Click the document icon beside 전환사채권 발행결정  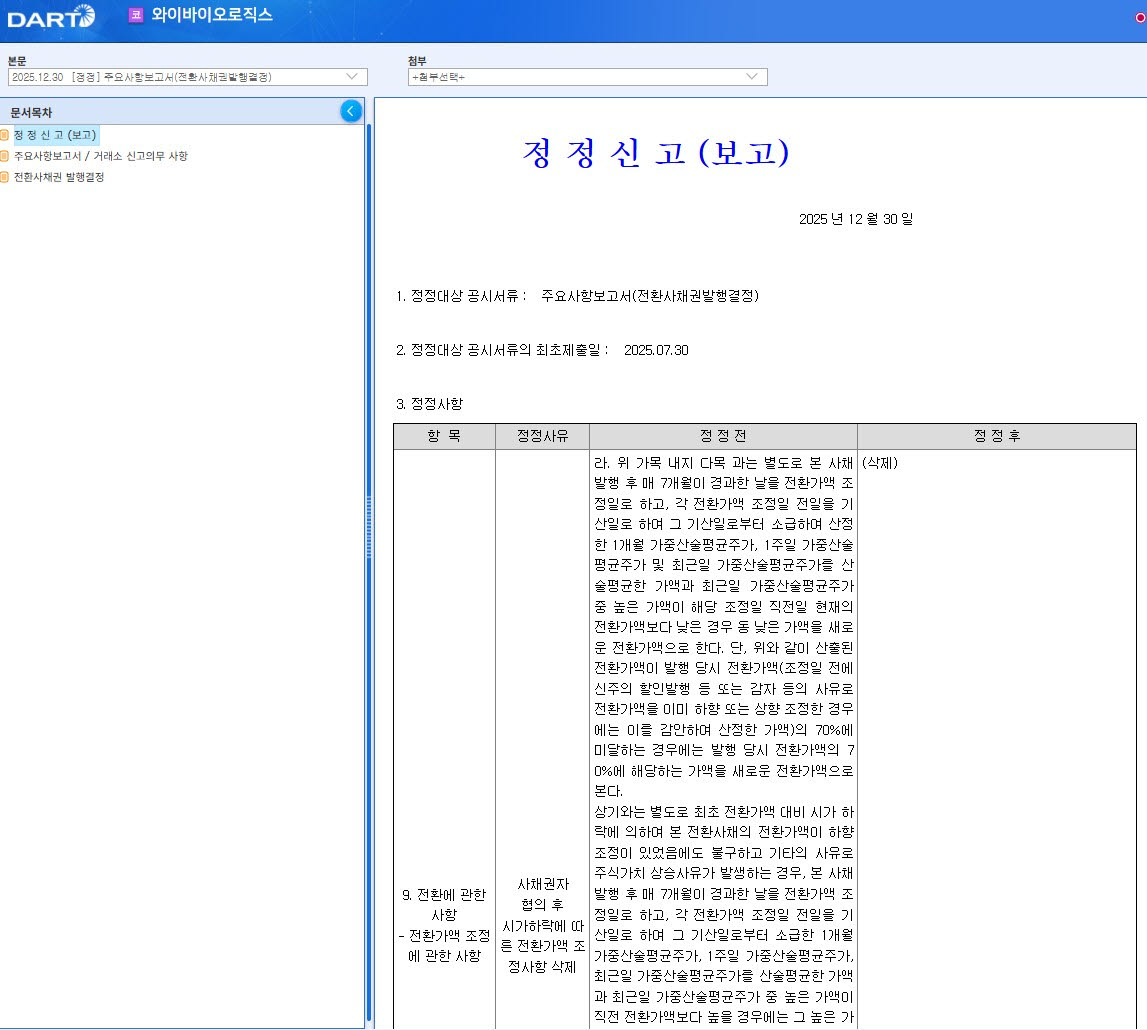pos(4,177)
